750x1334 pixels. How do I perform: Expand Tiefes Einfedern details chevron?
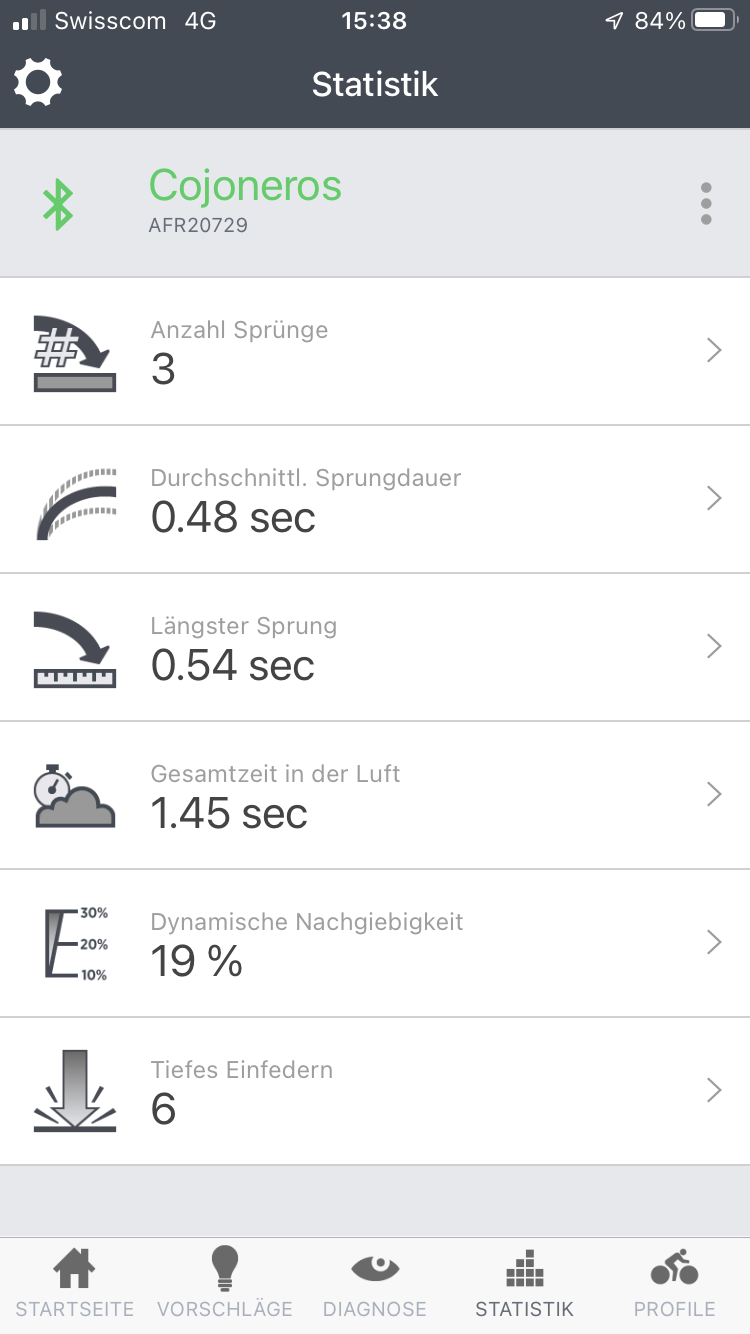coord(714,1091)
